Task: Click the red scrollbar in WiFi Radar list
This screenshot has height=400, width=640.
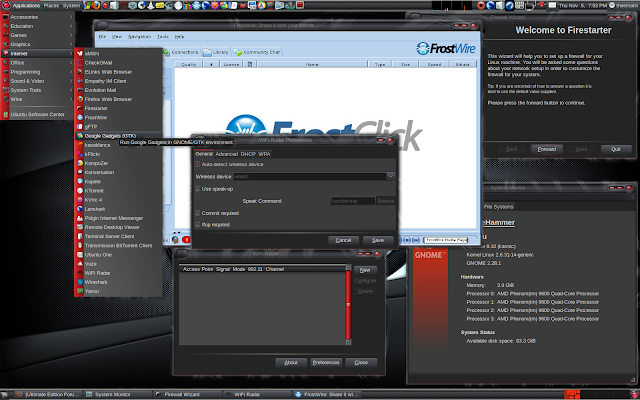Action: pos(348,304)
